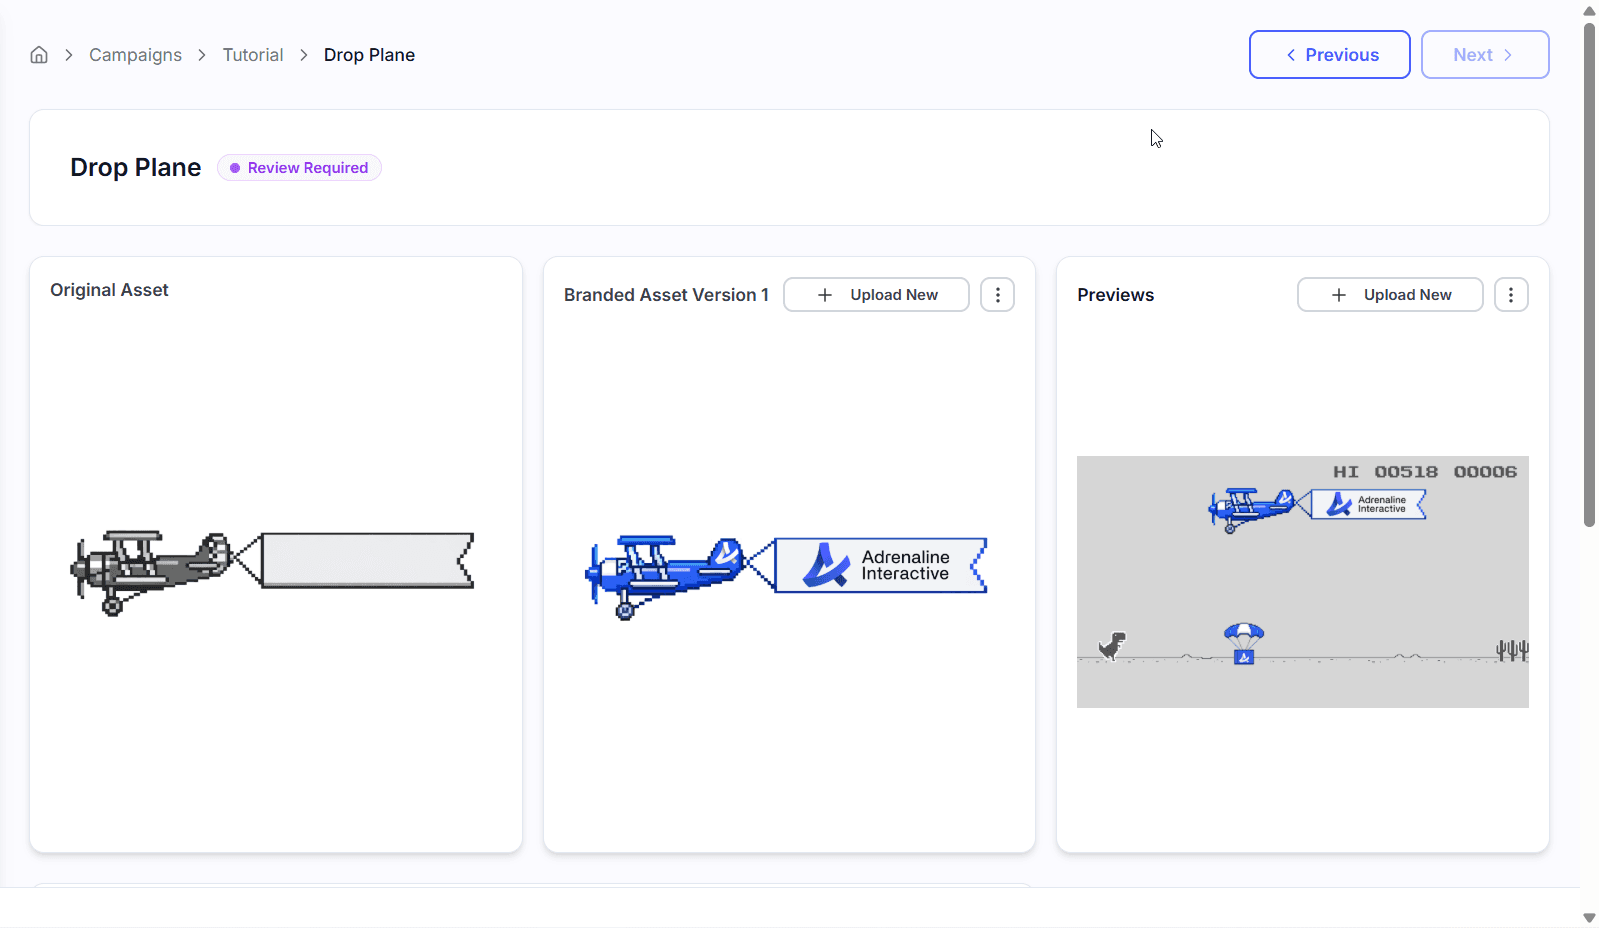
Task: Go to the Tutorial breadcrumb link
Action: pyautogui.click(x=253, y=55)
